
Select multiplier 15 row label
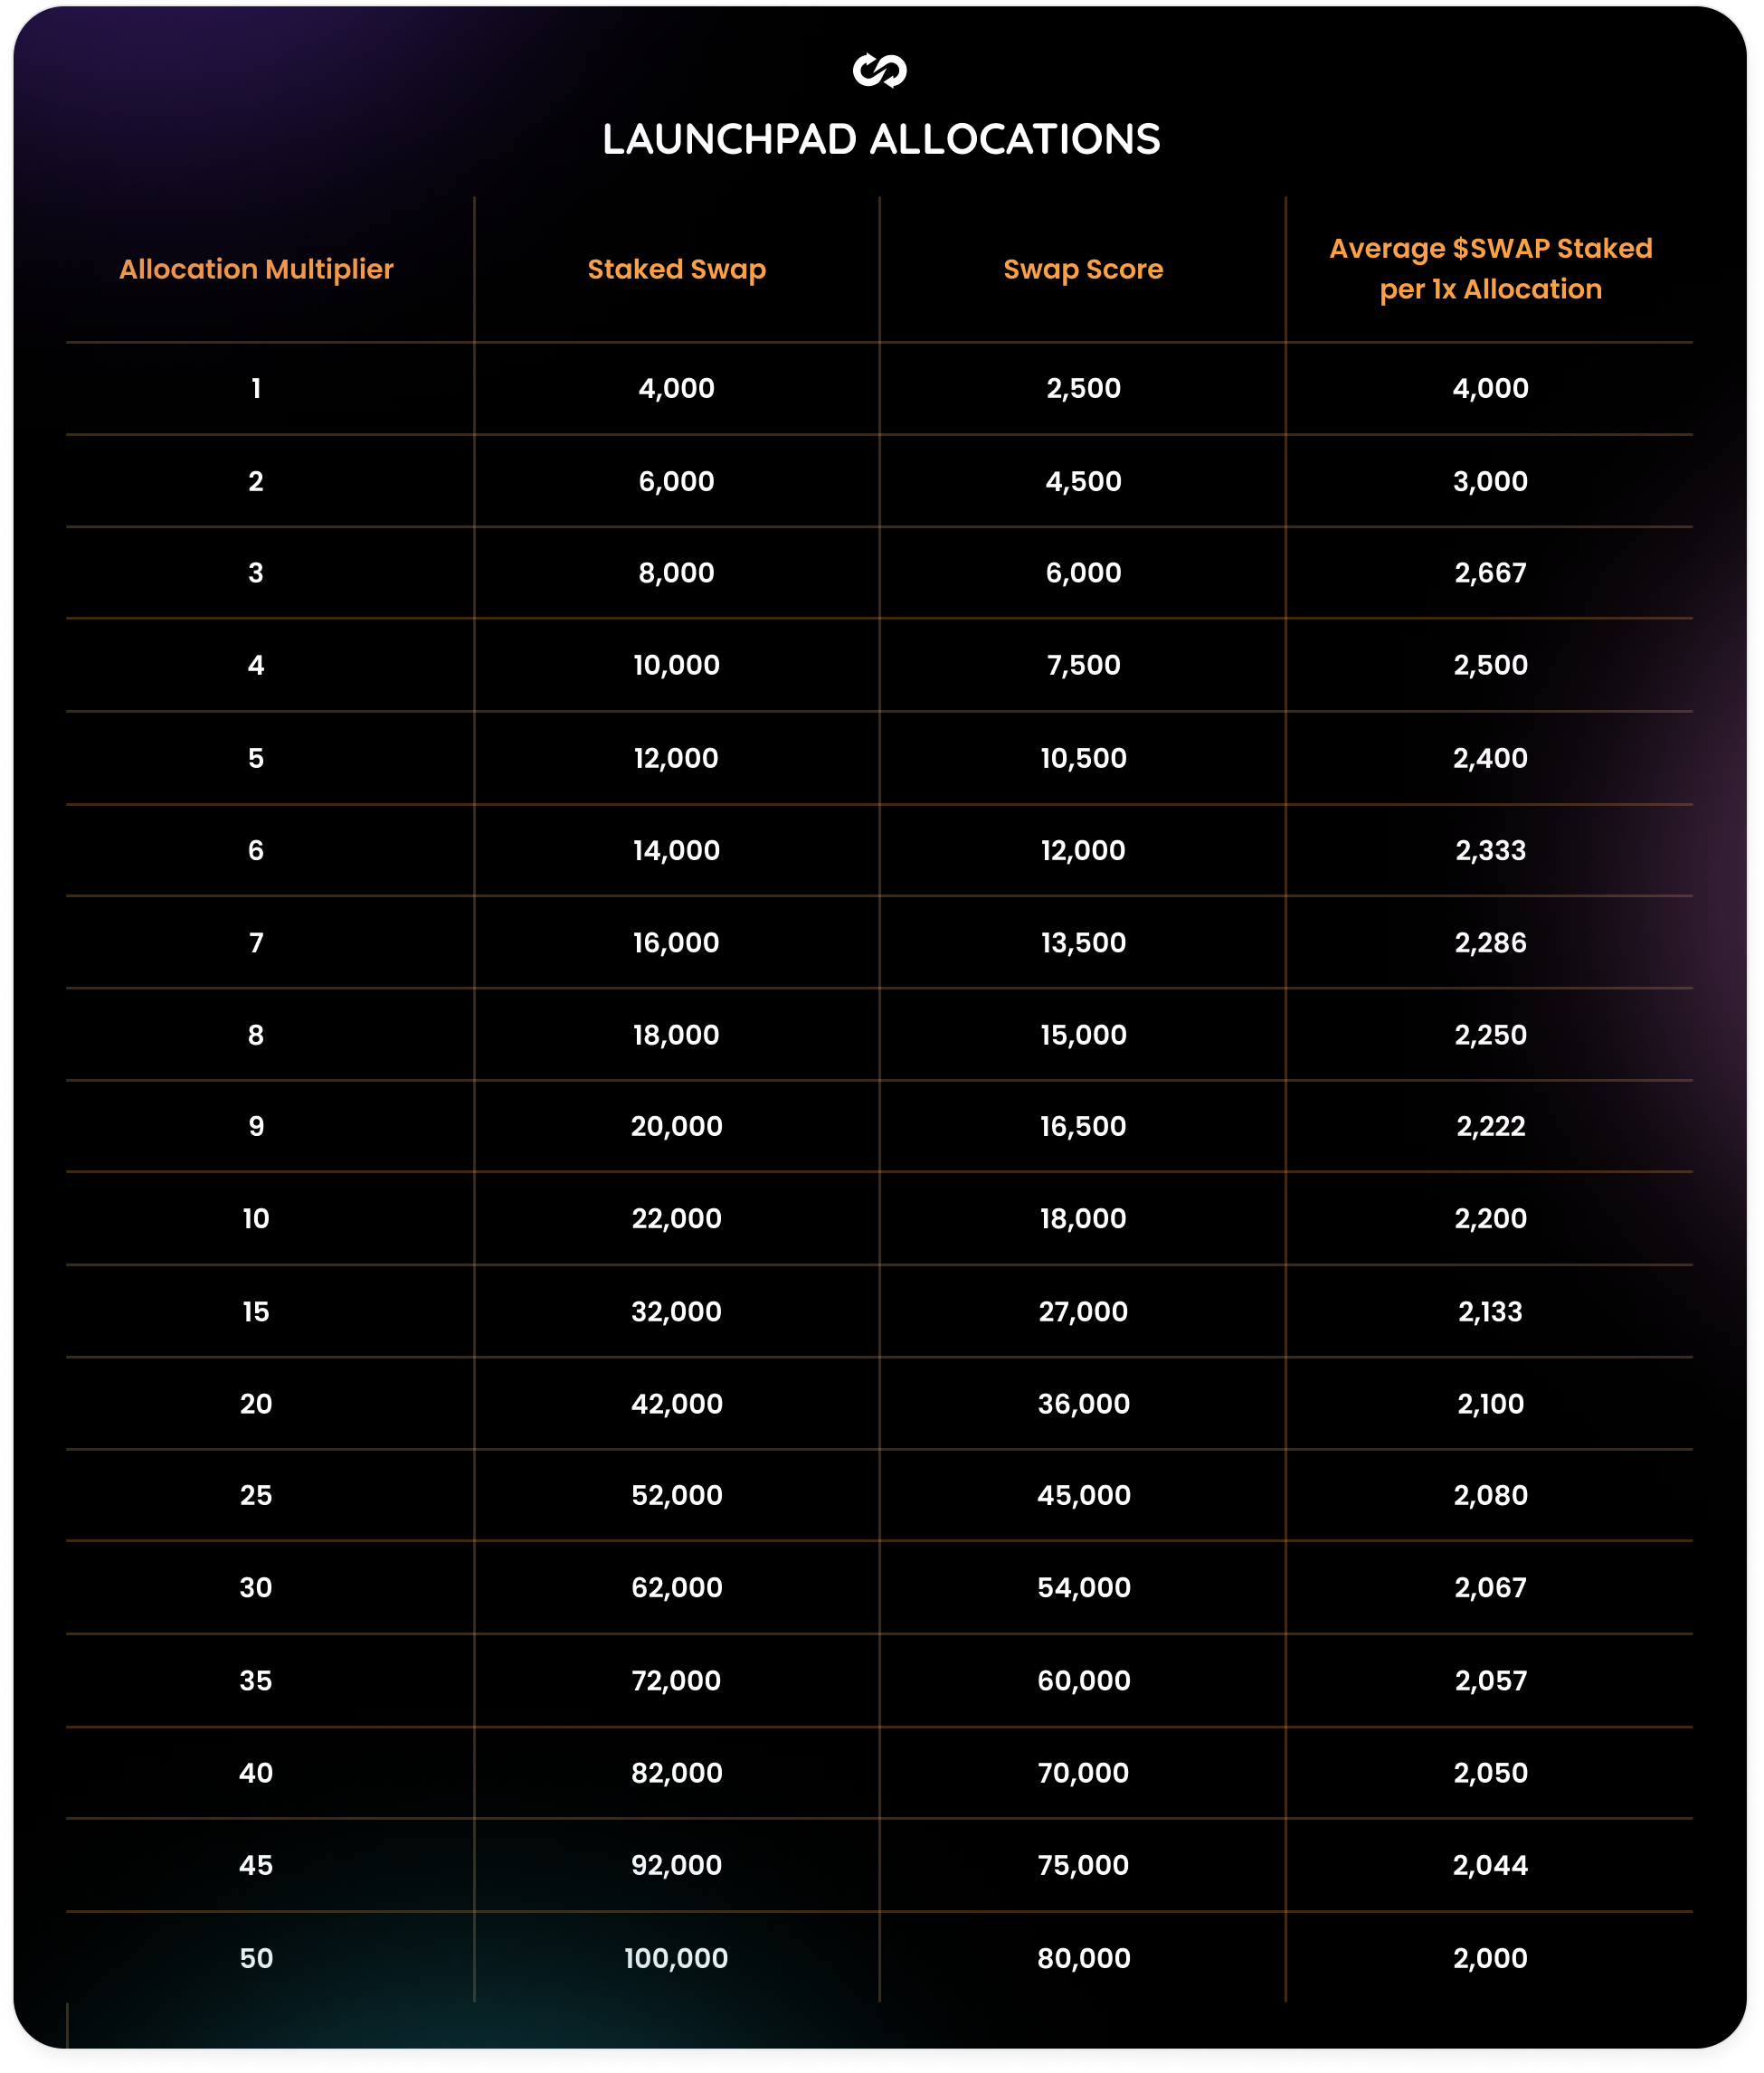tap(256, 1311)
